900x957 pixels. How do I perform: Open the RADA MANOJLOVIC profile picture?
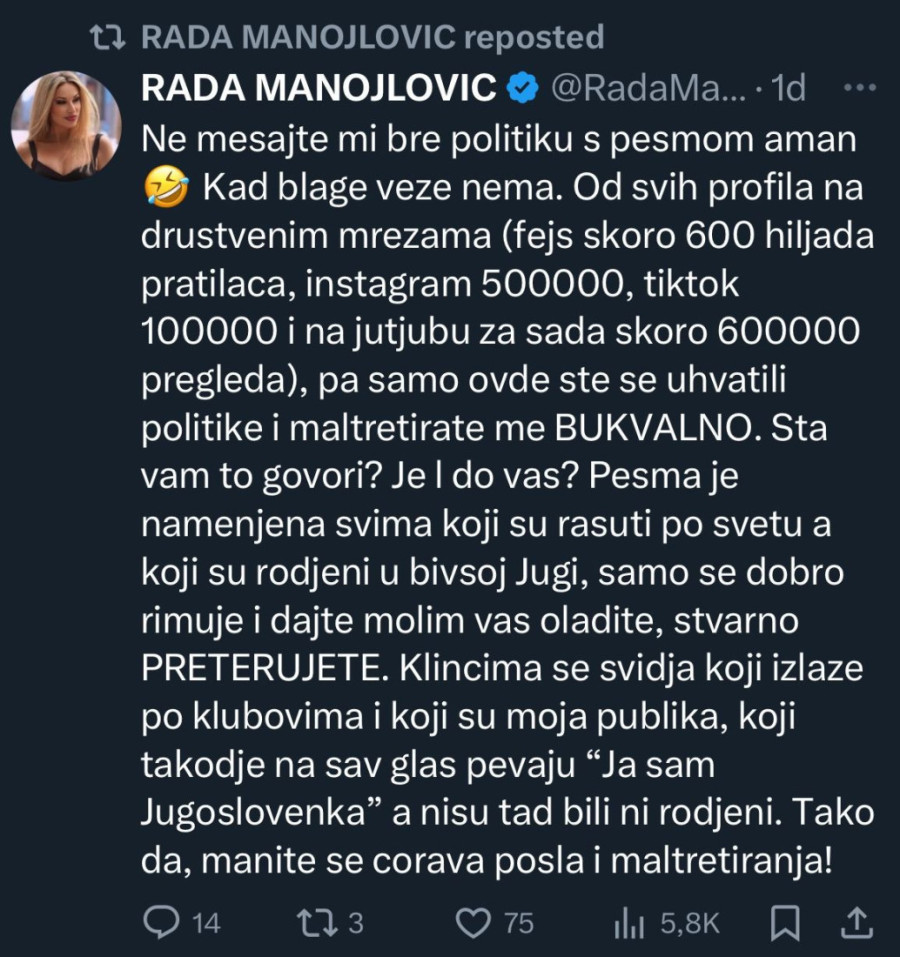[x=66, y=125]
